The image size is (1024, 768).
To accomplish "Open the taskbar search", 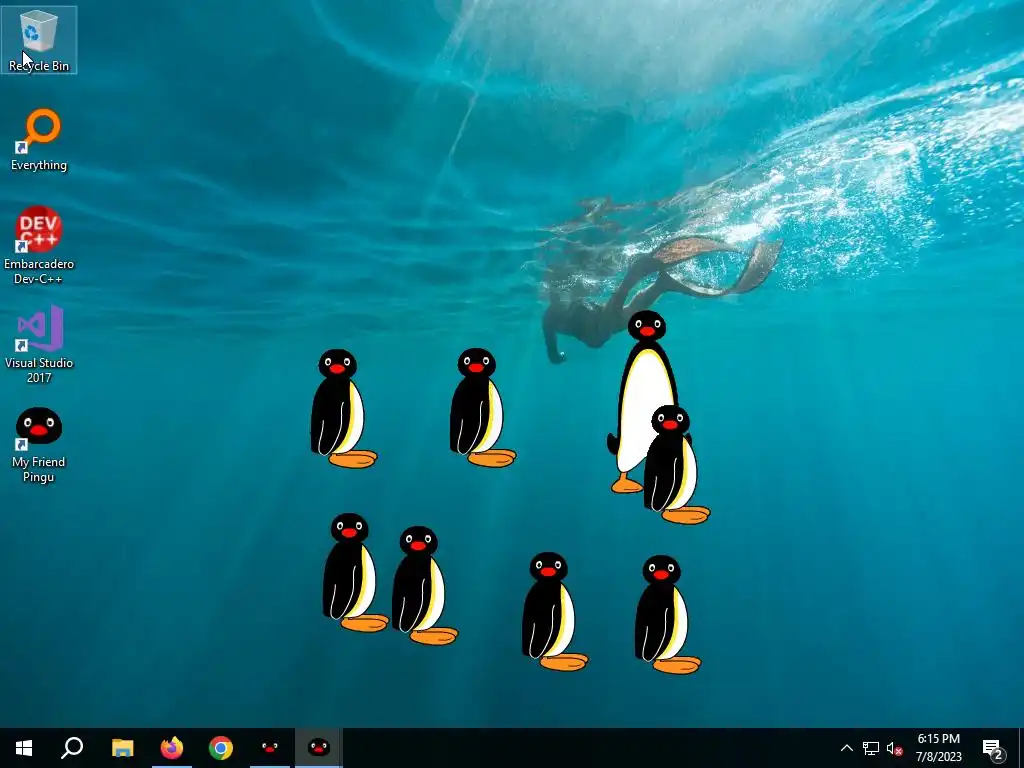I will tap(72, 748).
